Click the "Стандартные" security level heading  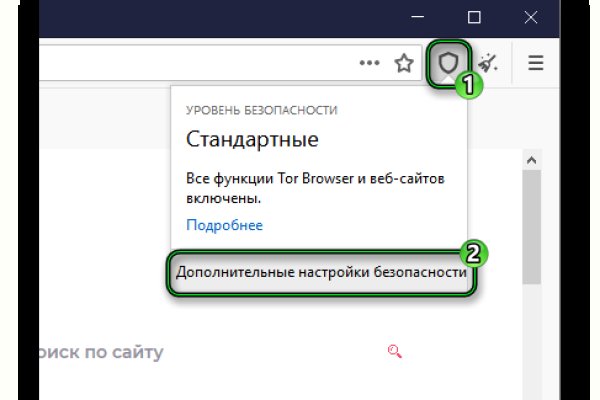(x=252, y=138)
